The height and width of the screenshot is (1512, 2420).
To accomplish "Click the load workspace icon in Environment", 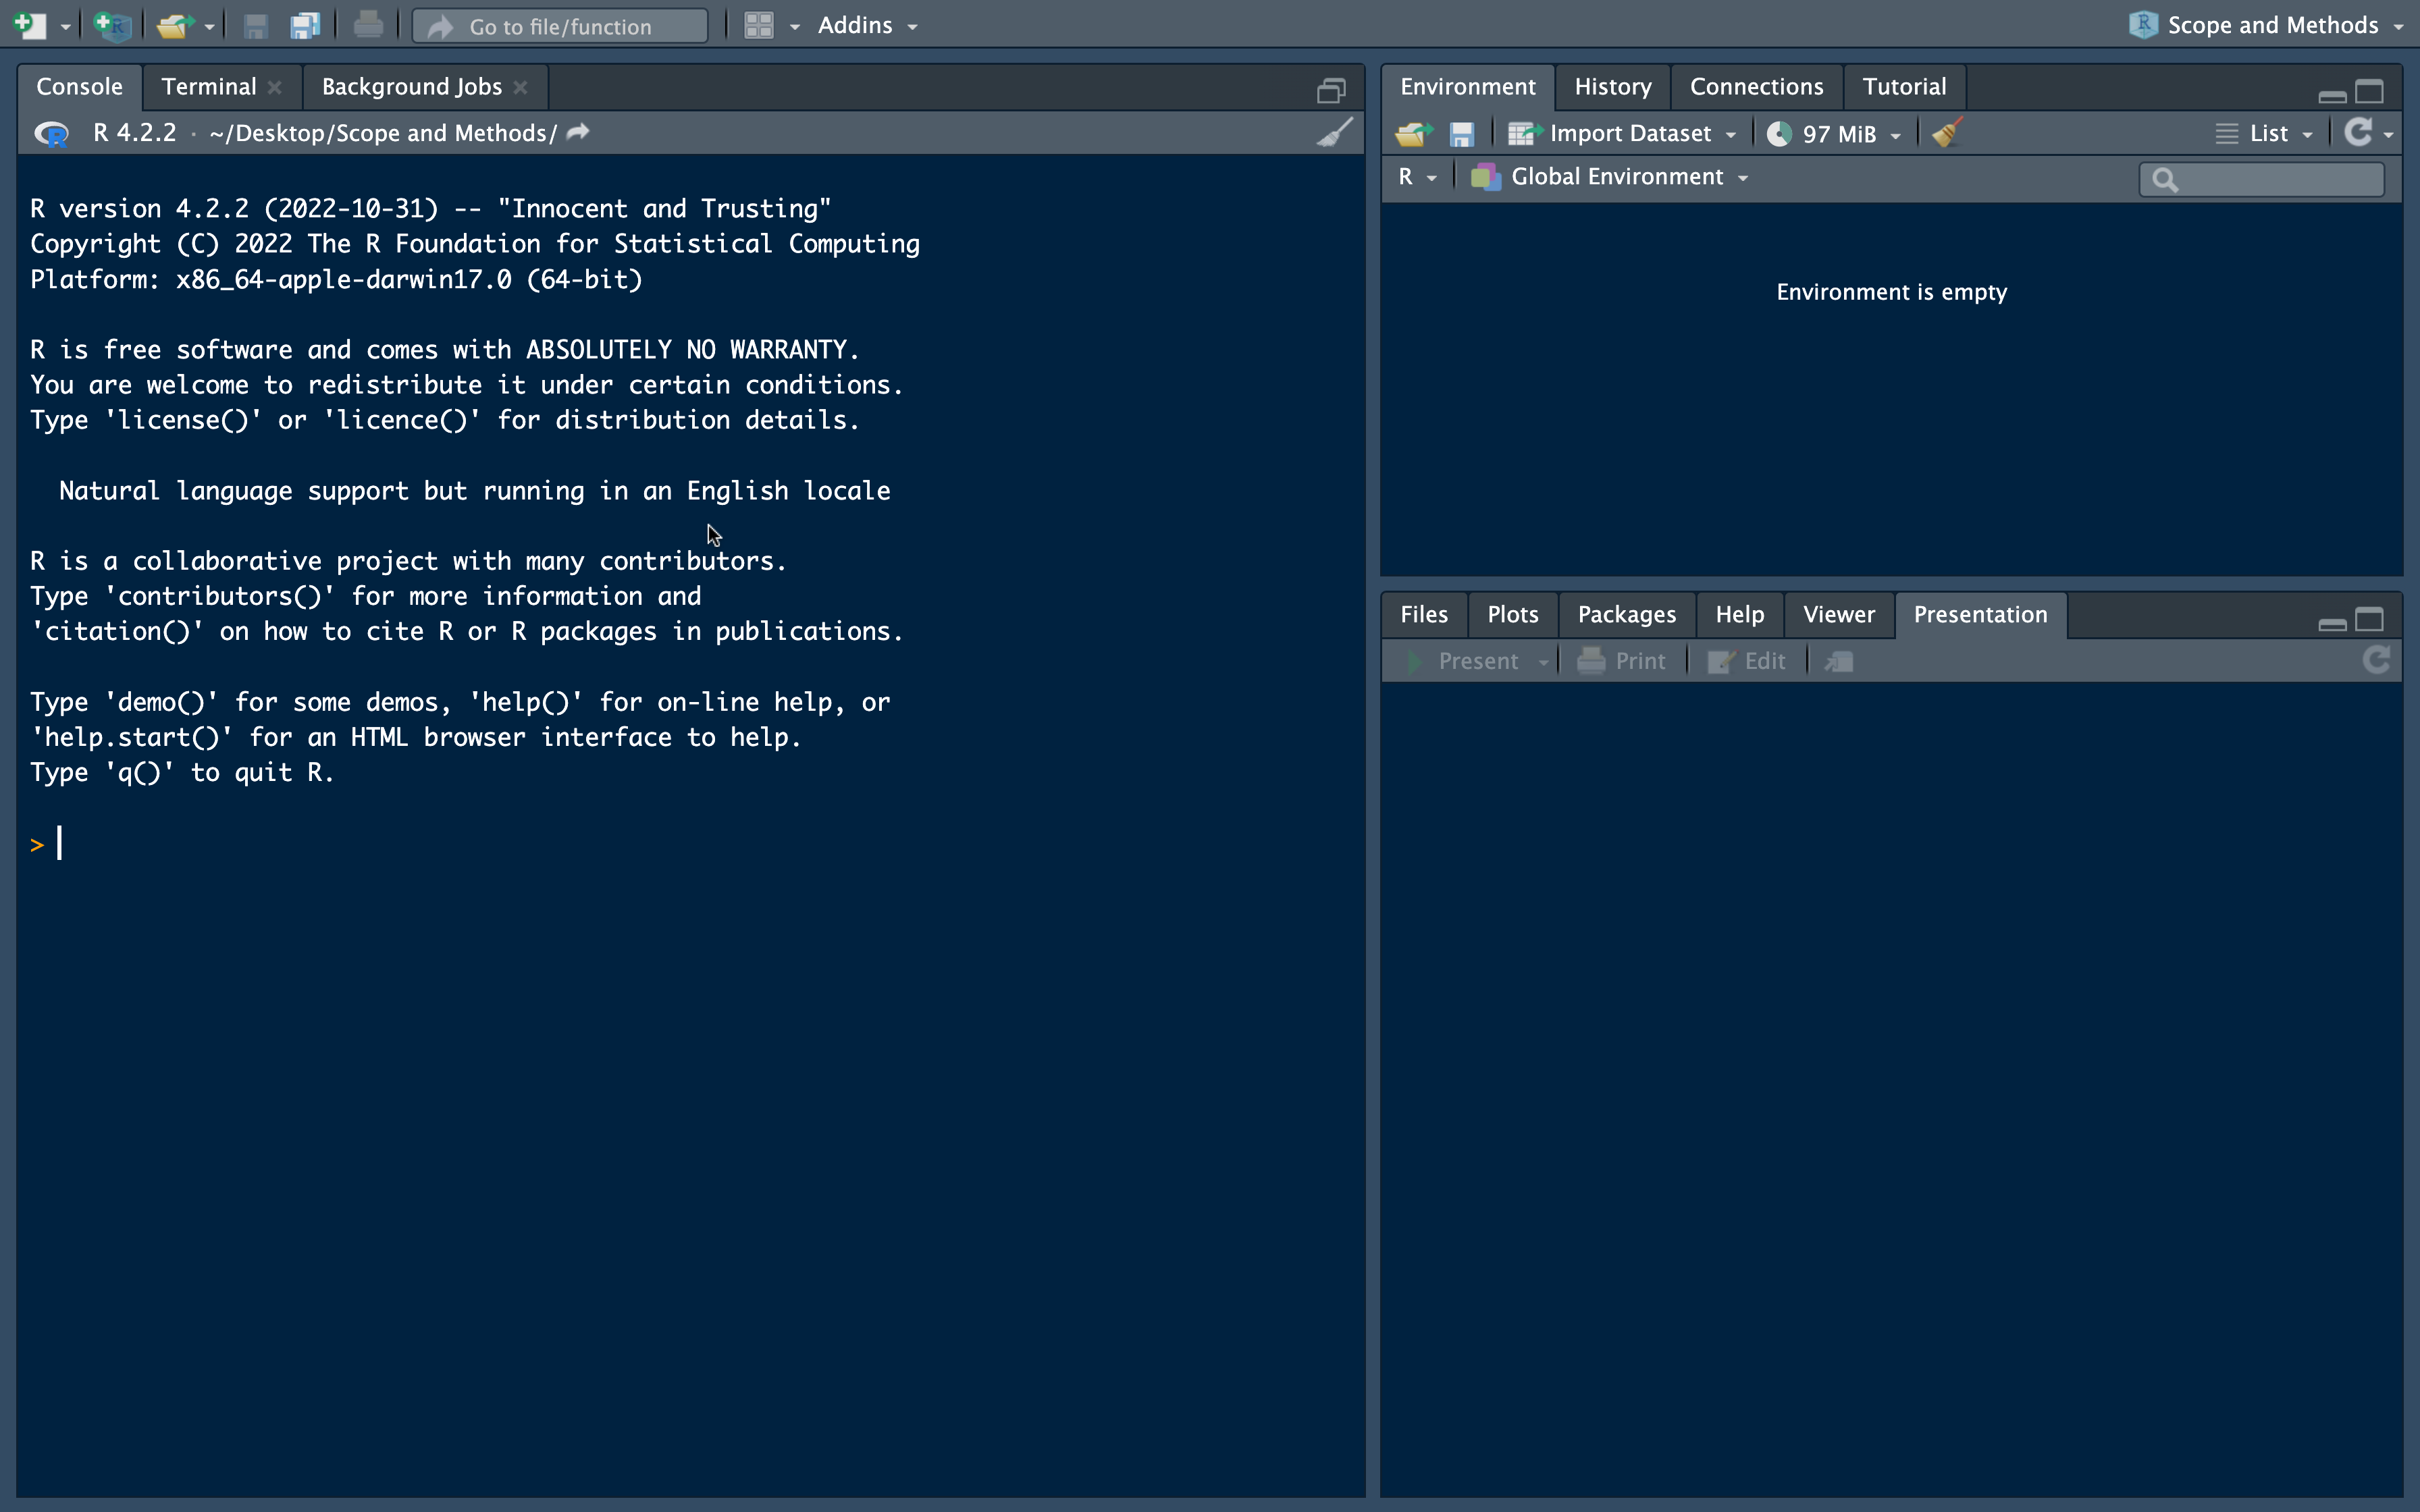I will pyautogui.click(x=1413, y=133).
